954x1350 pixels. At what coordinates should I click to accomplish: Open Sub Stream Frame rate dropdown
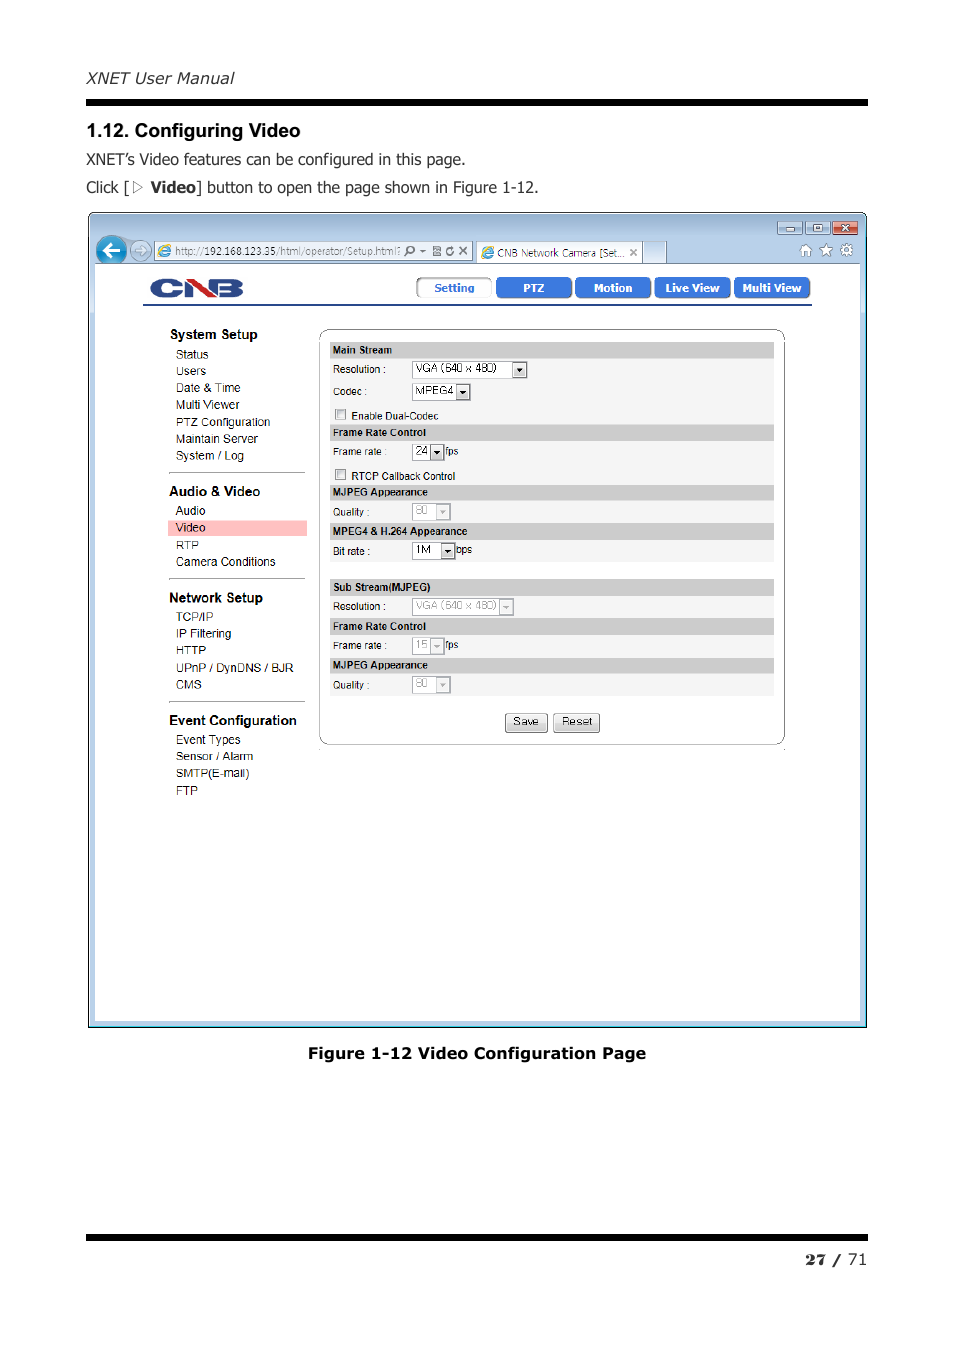(428, 646)
